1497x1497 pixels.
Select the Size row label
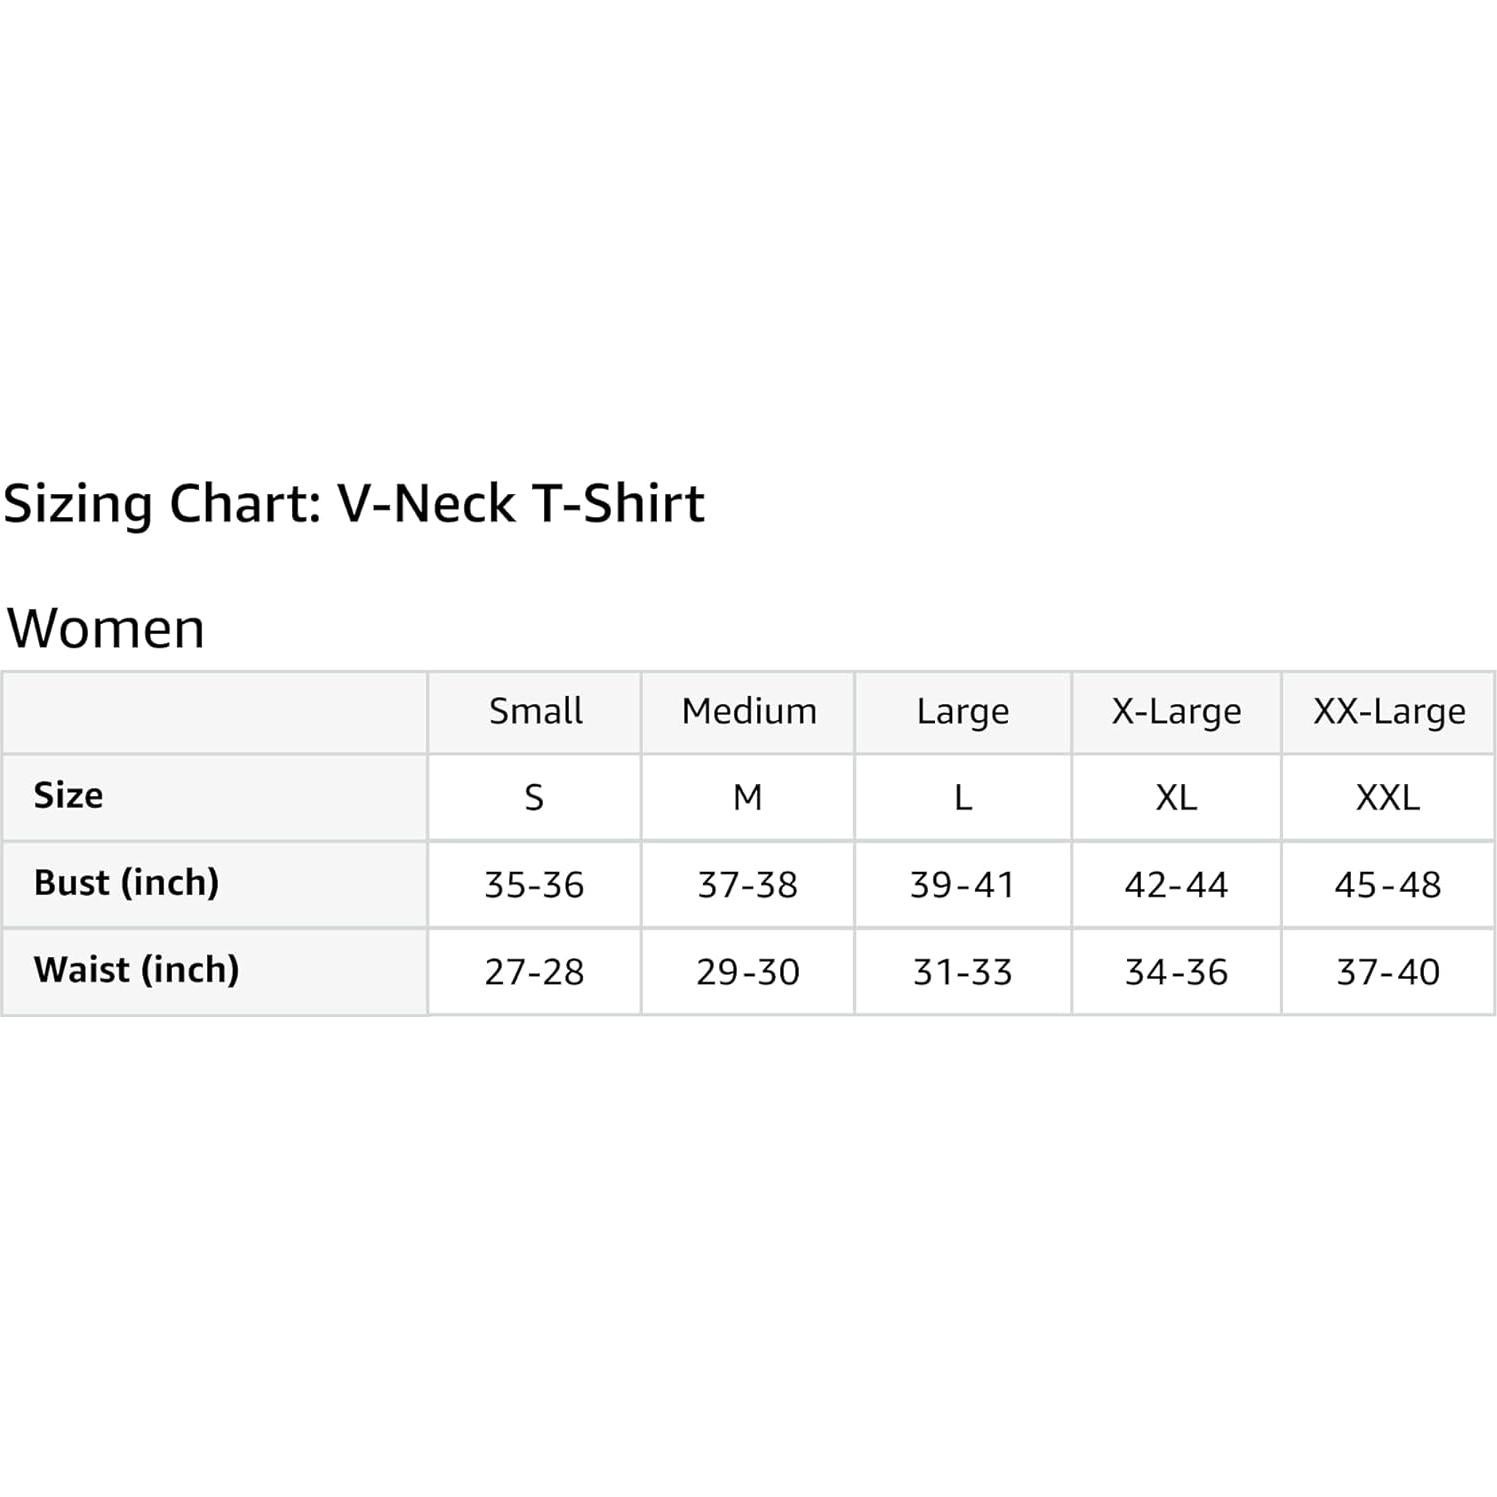tap(68, 796)
